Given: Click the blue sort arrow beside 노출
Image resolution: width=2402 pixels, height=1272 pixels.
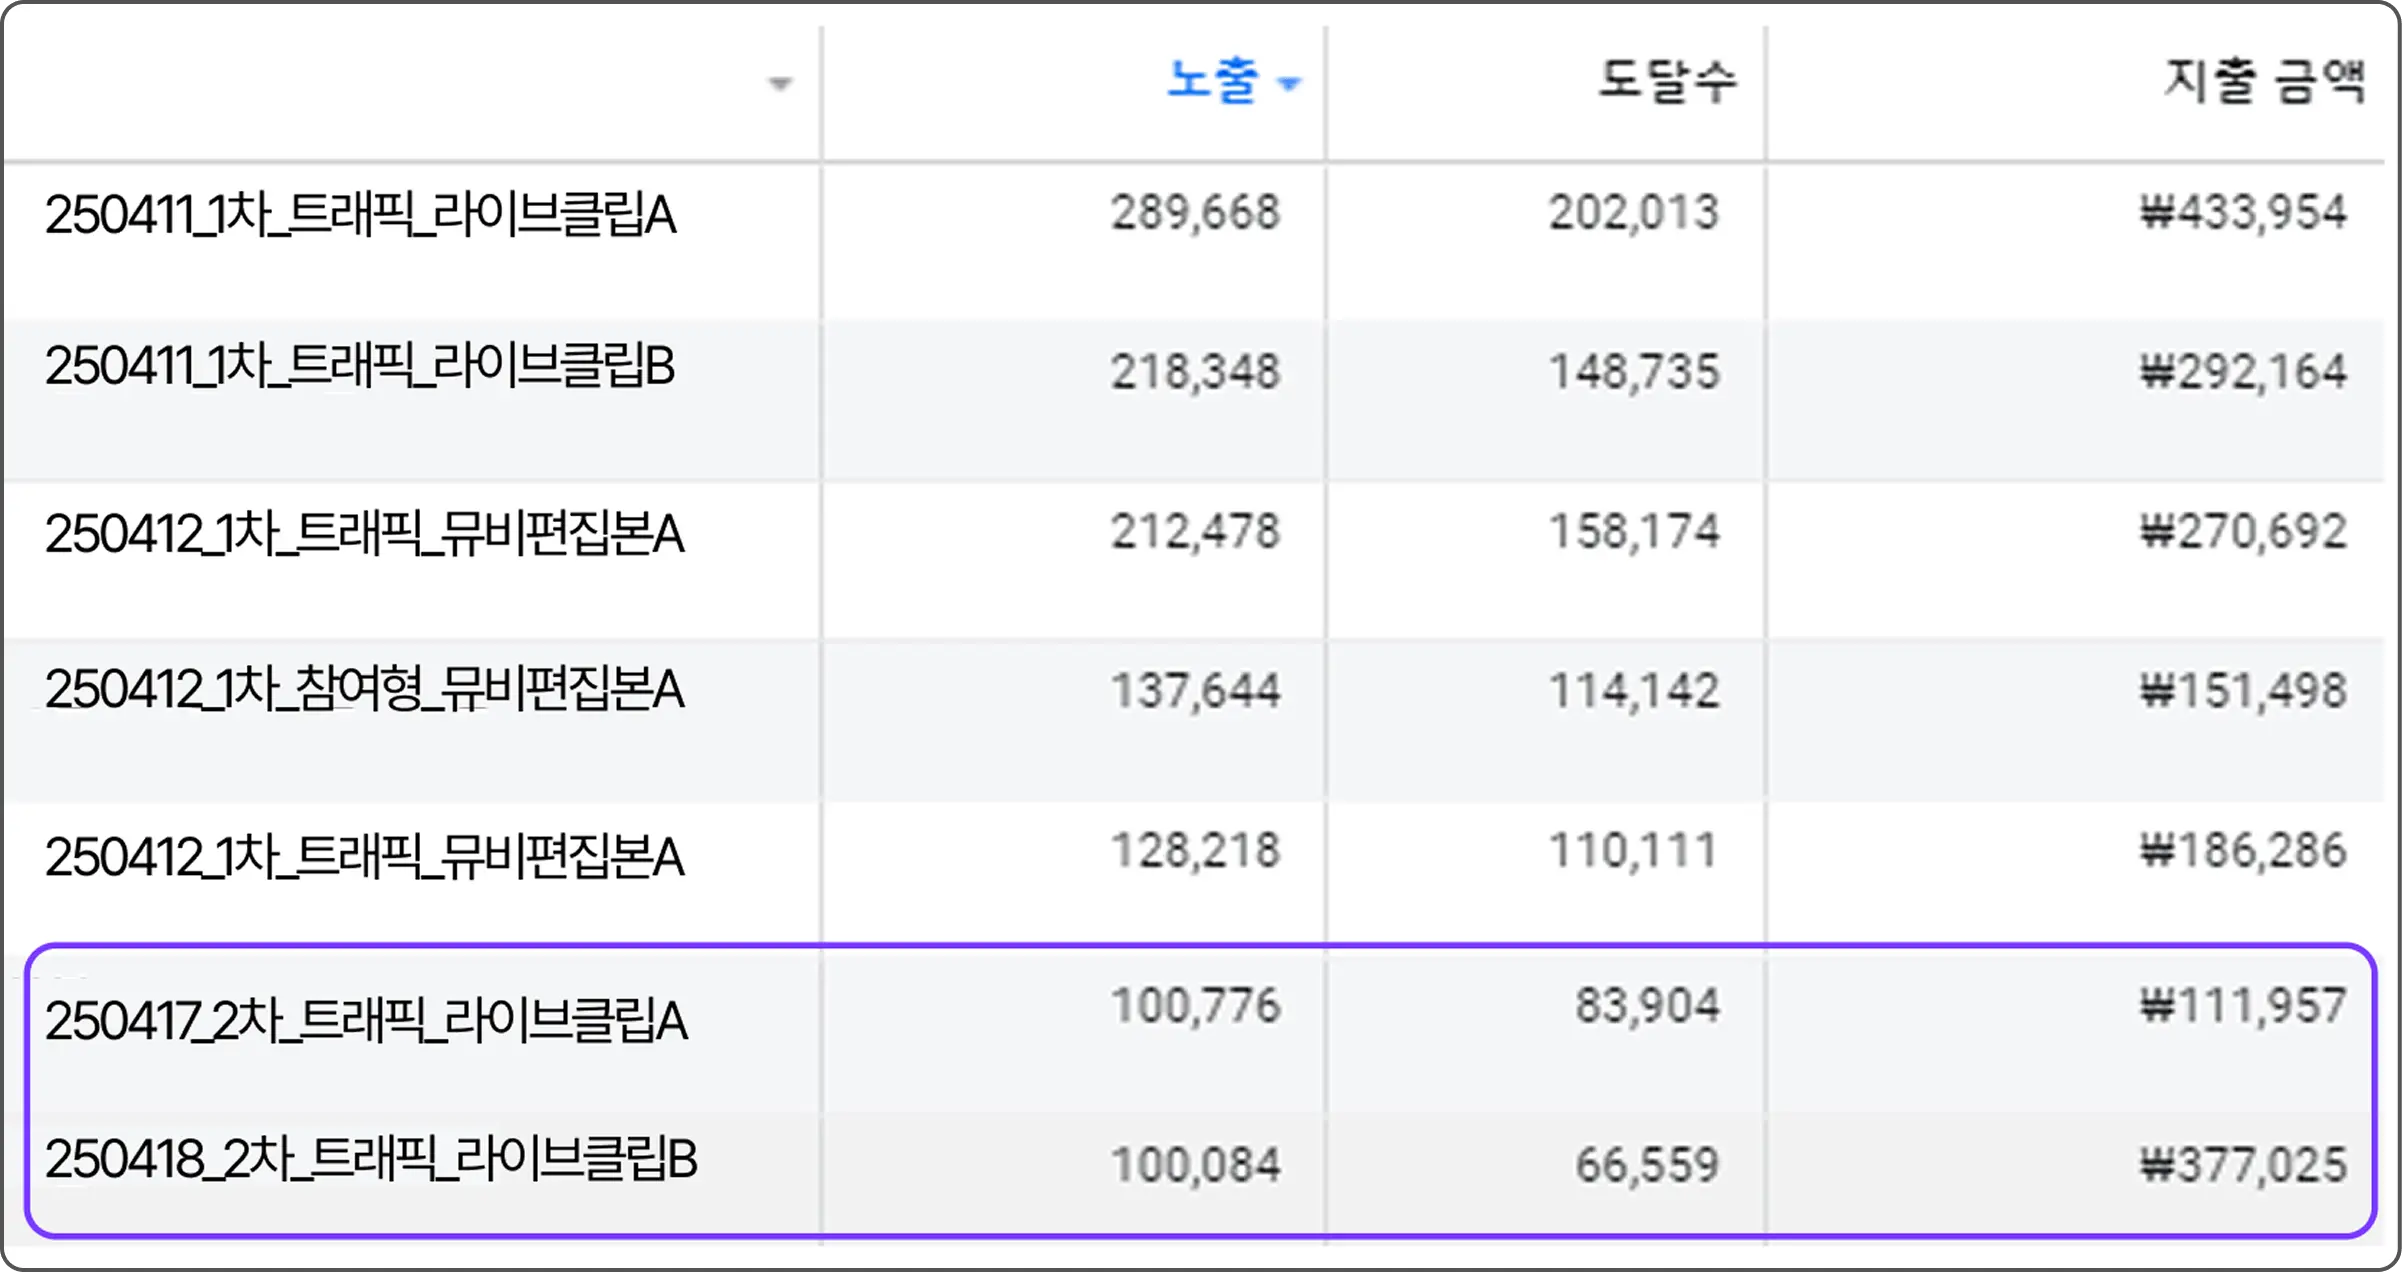Looking at the screenshot, I should point(1290,84).
